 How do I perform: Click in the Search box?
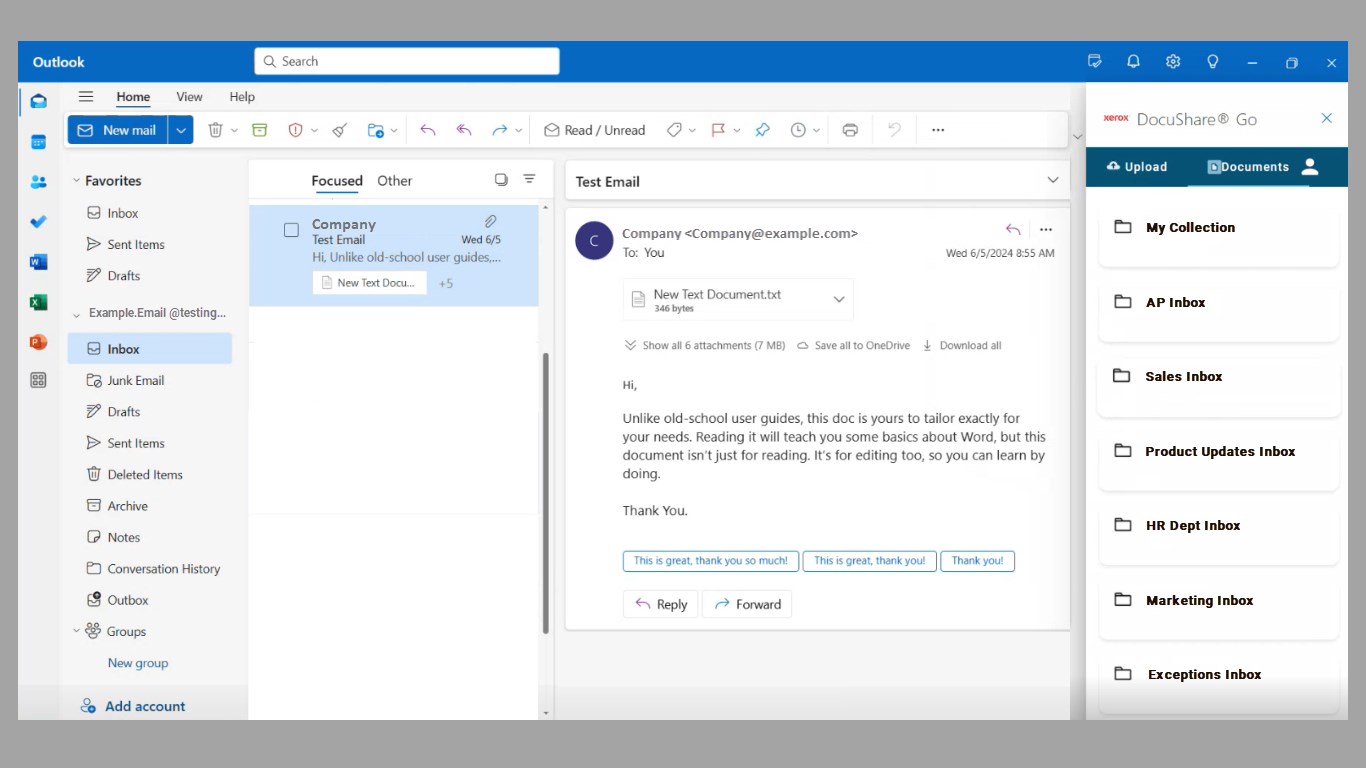click(407, 61)
